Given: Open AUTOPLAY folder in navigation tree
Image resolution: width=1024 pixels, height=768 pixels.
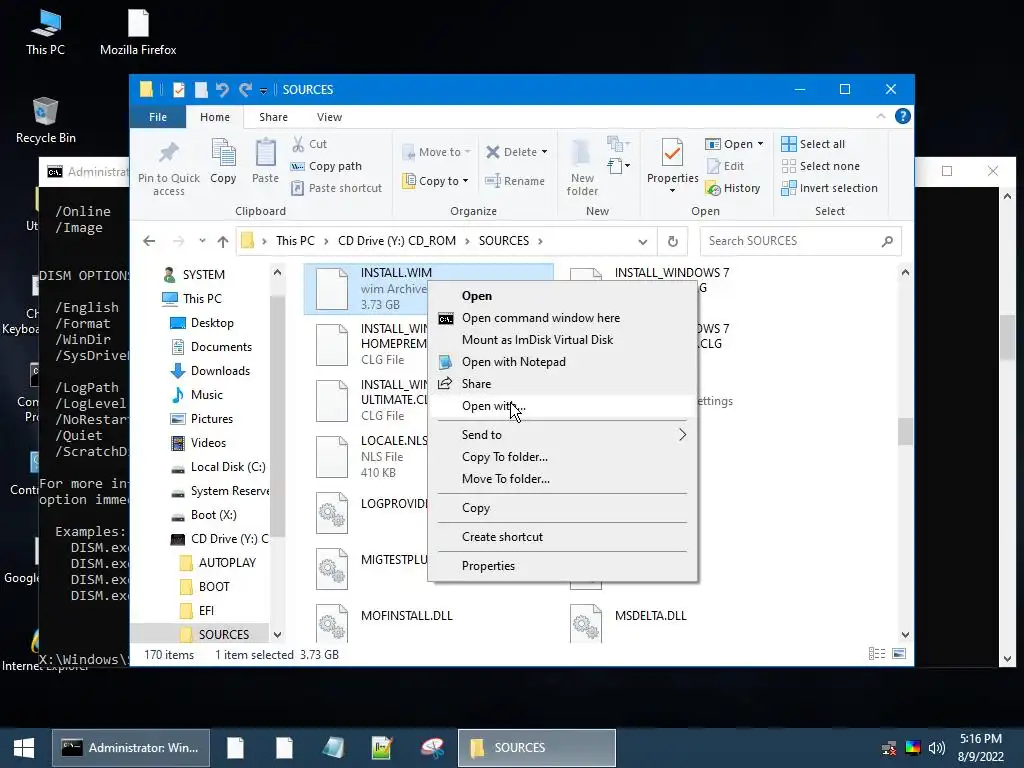Looking at the screenshot, I should (x=227, y=563).
